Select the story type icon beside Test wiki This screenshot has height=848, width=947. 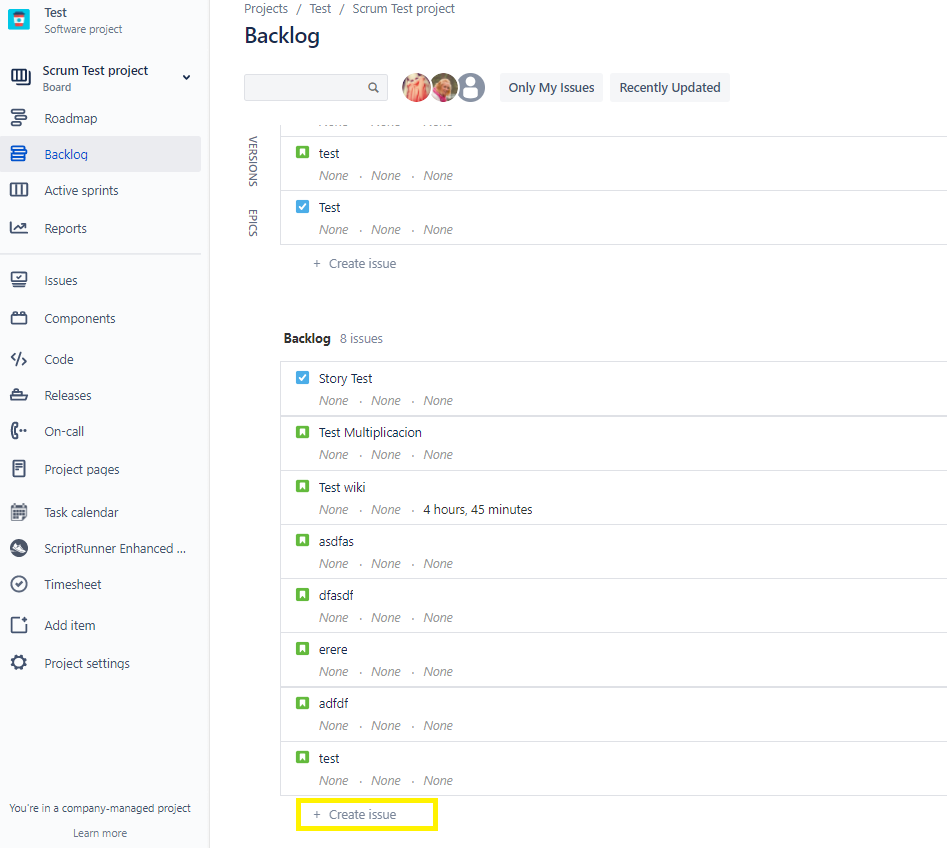click(302, 486)
